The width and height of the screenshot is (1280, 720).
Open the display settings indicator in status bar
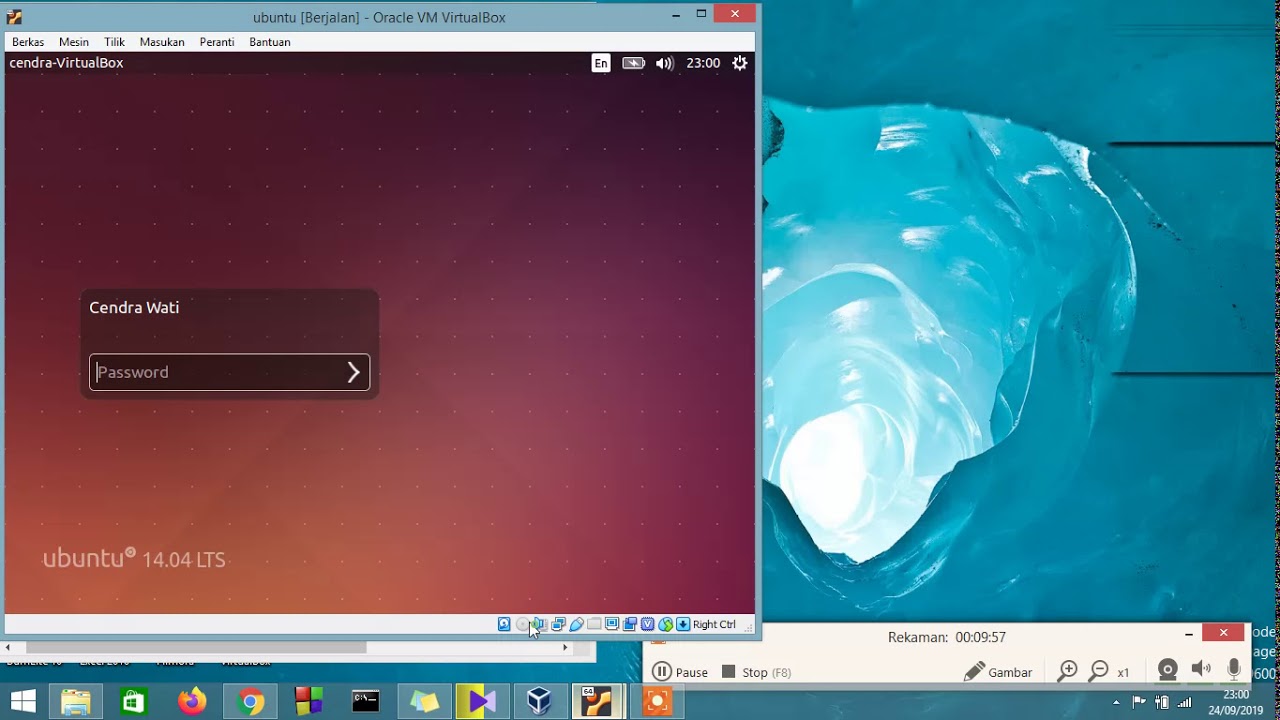[612, 624]
